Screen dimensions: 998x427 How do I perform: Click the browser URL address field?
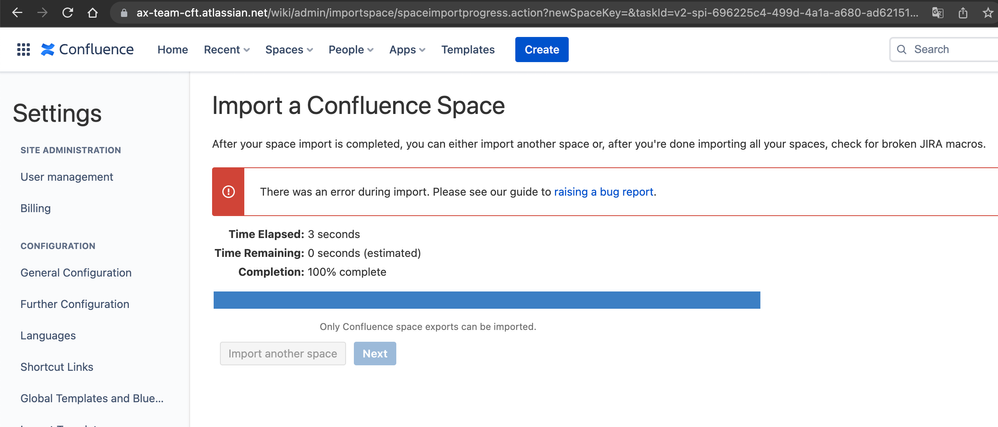point(527,13)
